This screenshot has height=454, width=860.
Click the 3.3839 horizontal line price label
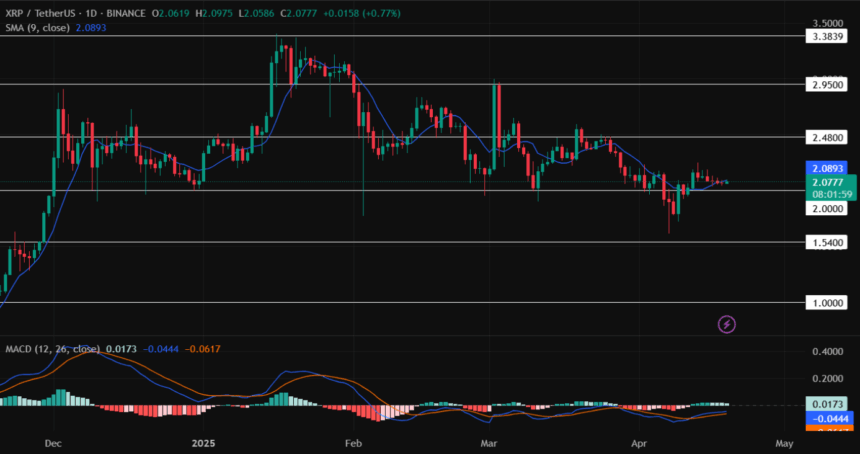(827, 36)
